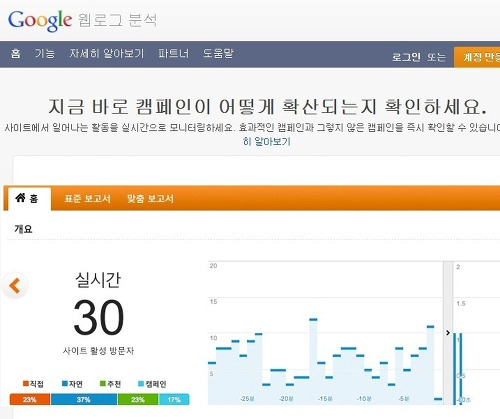Open the 도움말 navigation item

point(218,53)
